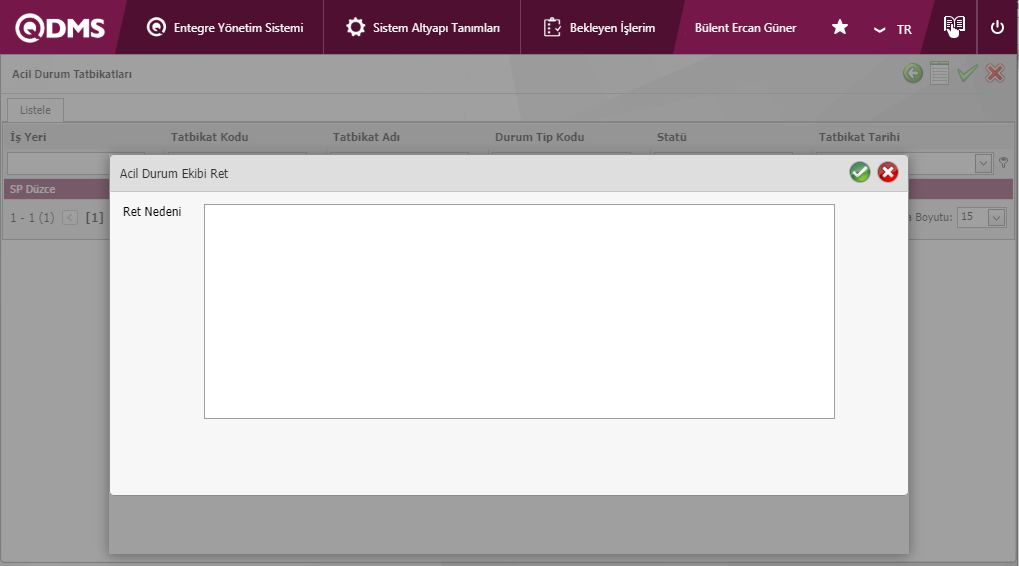
Task: Click the previous page arrow
Action: pyautogui.click(x=70, y=218)
